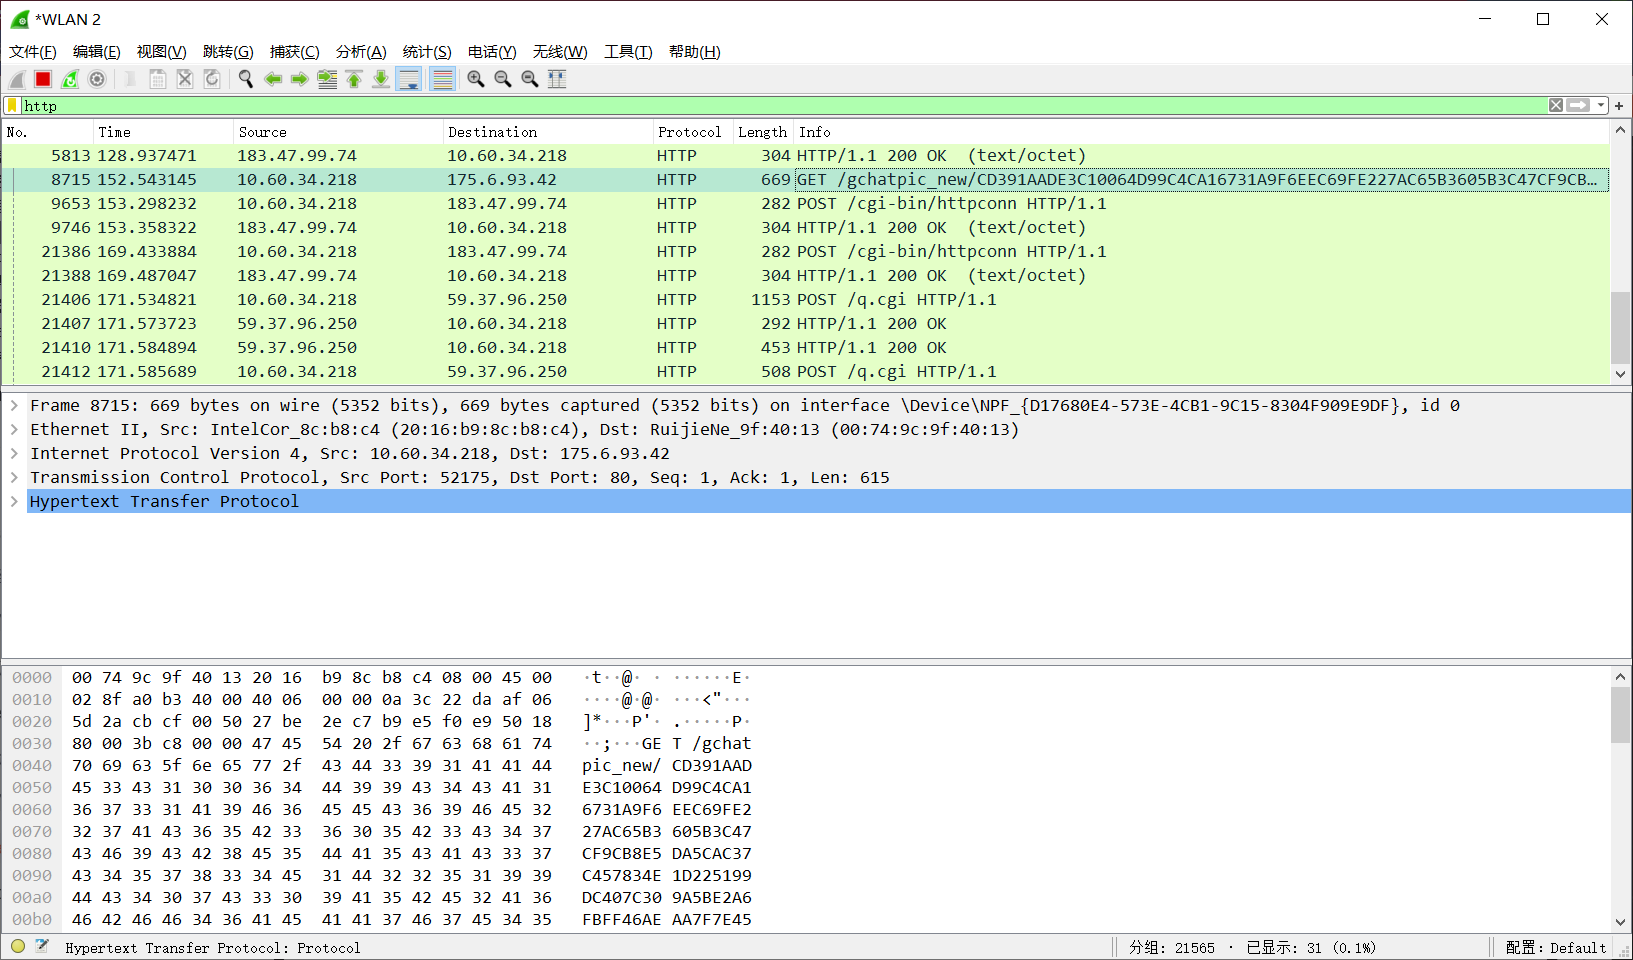Open the 编辑(E) menu

click(x=97, y=52)
